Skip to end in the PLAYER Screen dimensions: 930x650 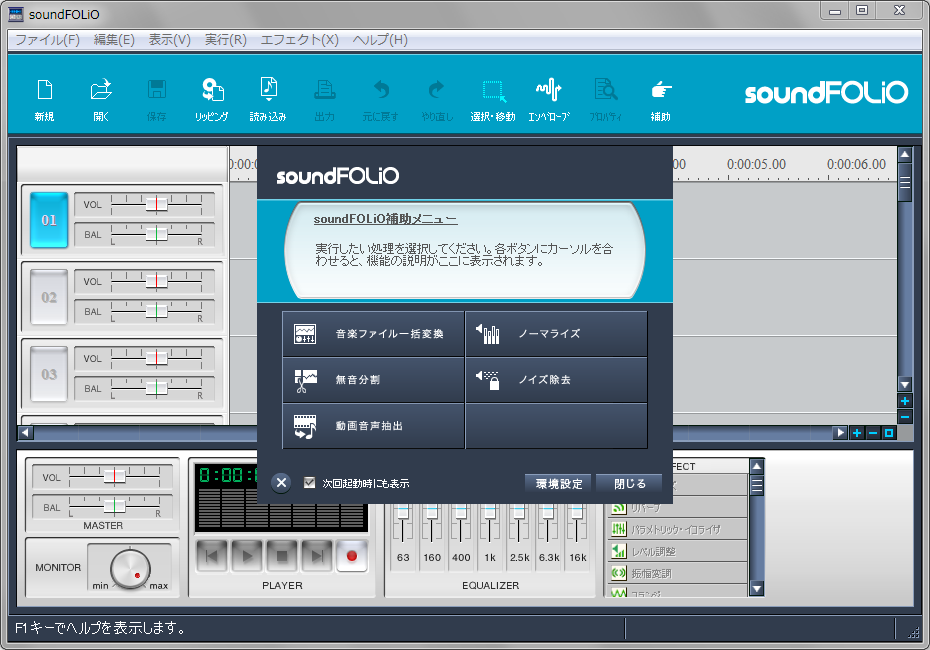click(317, 556)
